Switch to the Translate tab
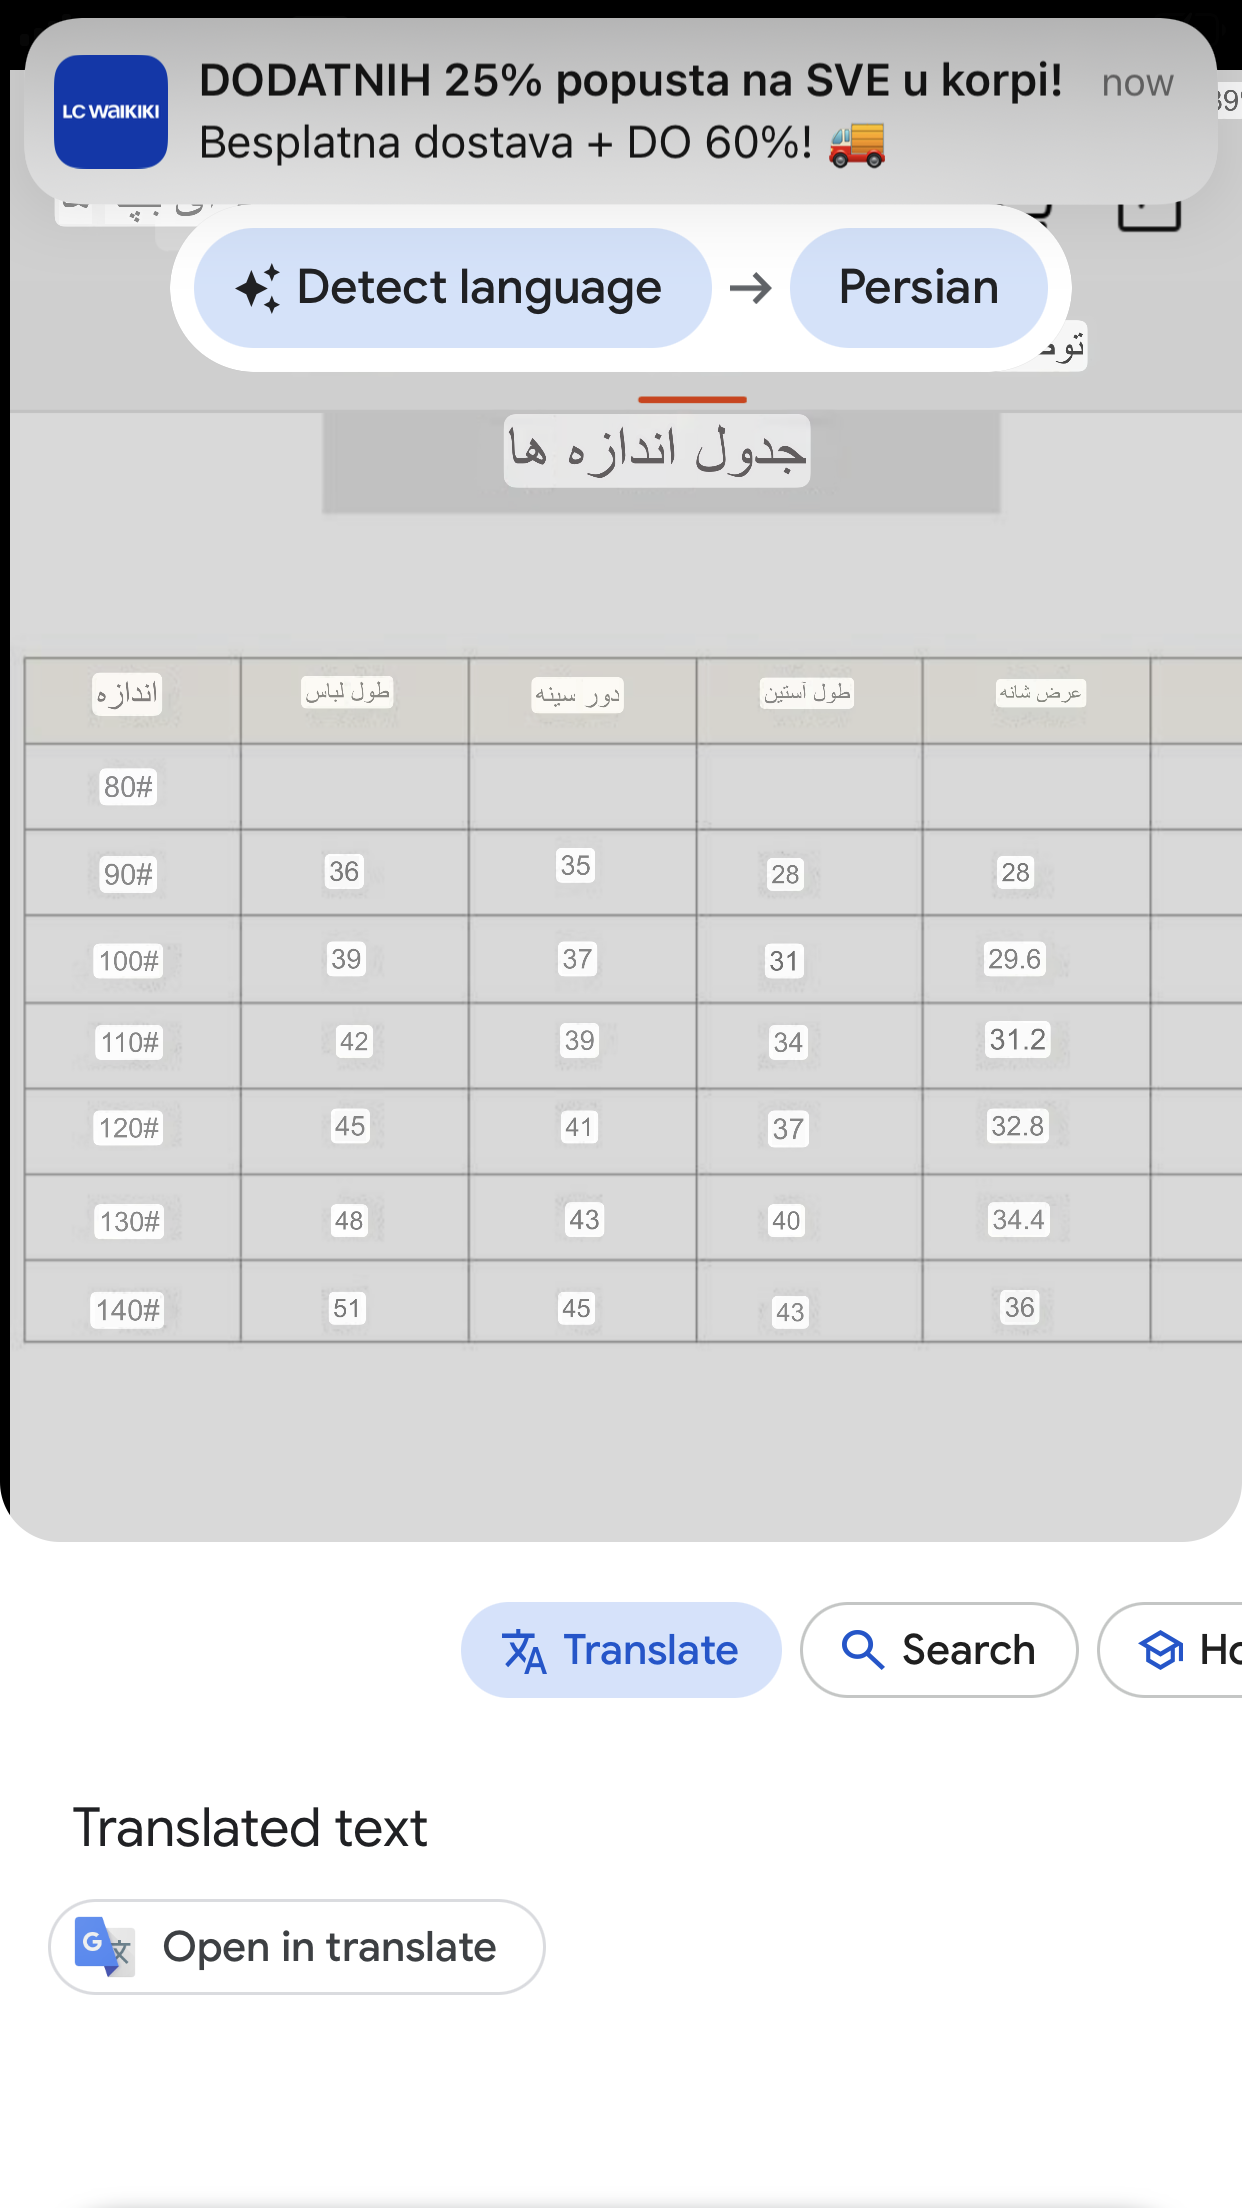The width and height of the screenshot is (1242, 2208). (x=621, y=1650)
